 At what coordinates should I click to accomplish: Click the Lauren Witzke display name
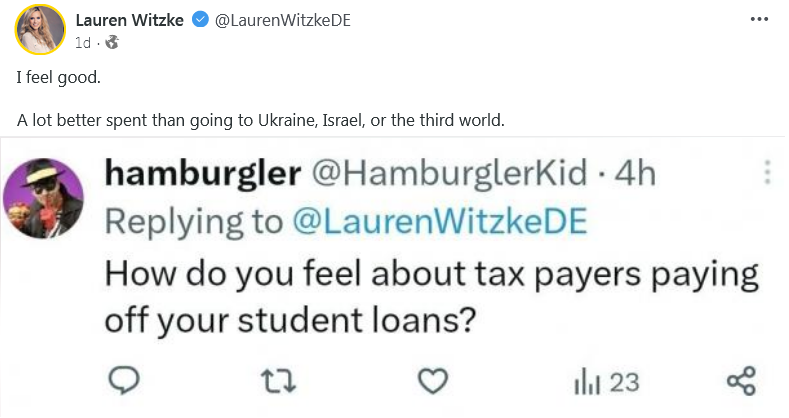129,20
